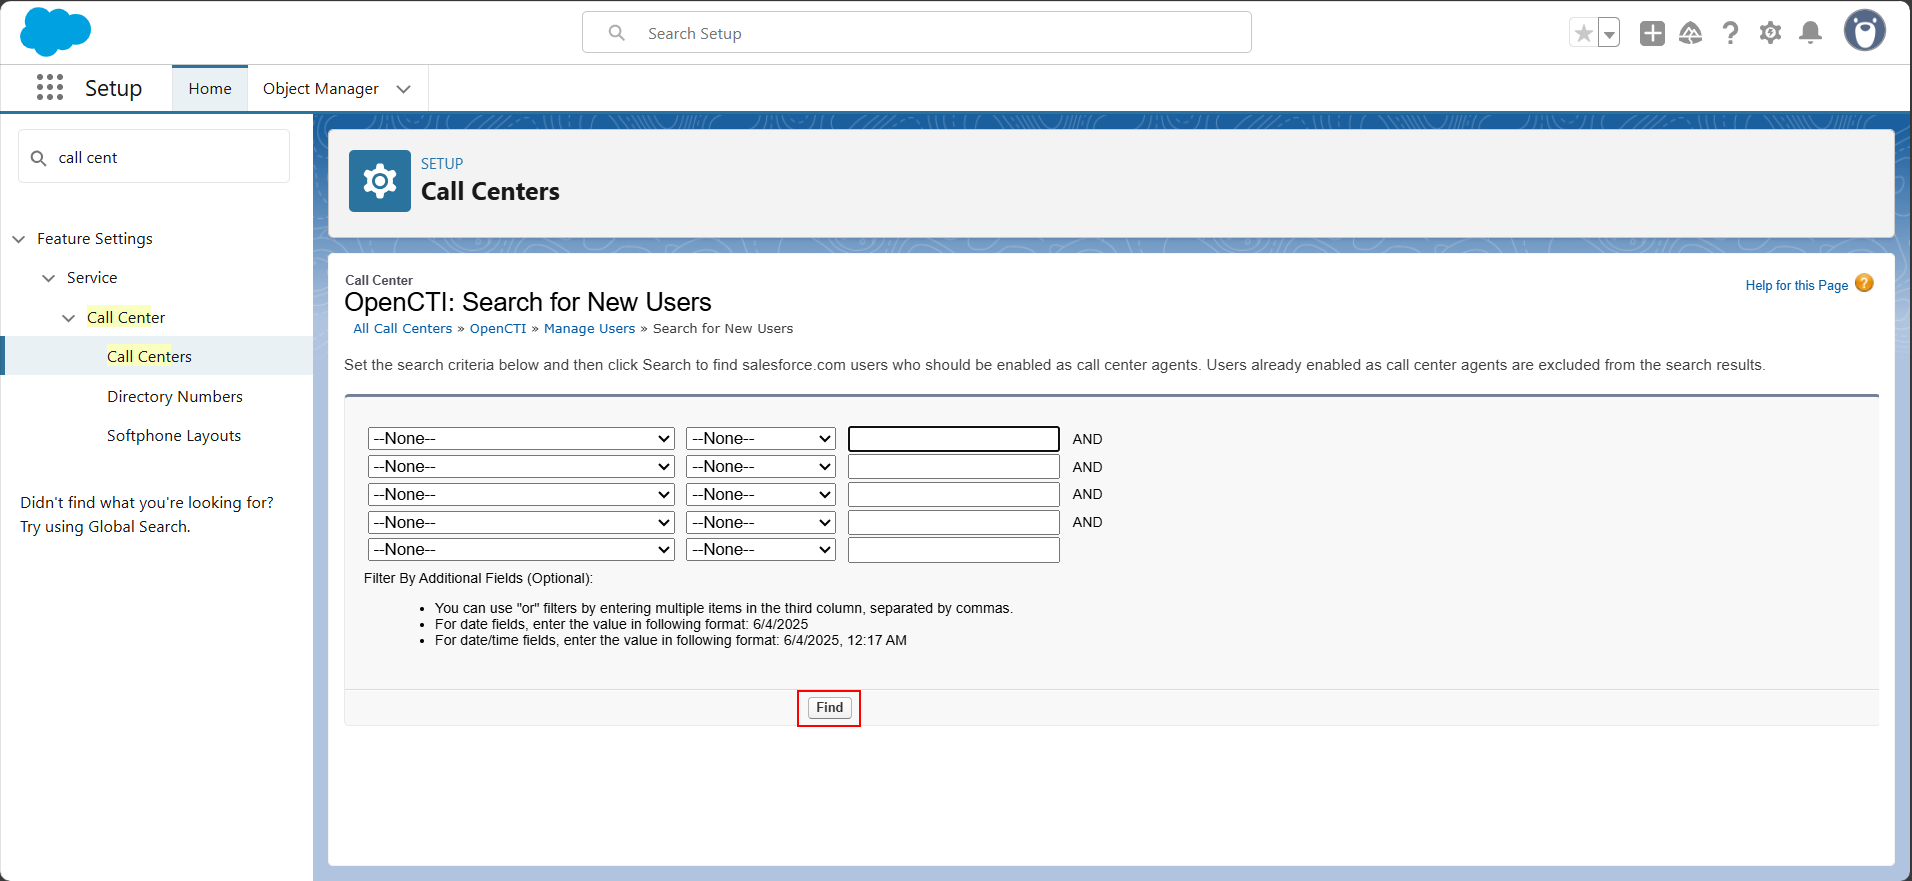Click the second row filter value field

point(954,467)
